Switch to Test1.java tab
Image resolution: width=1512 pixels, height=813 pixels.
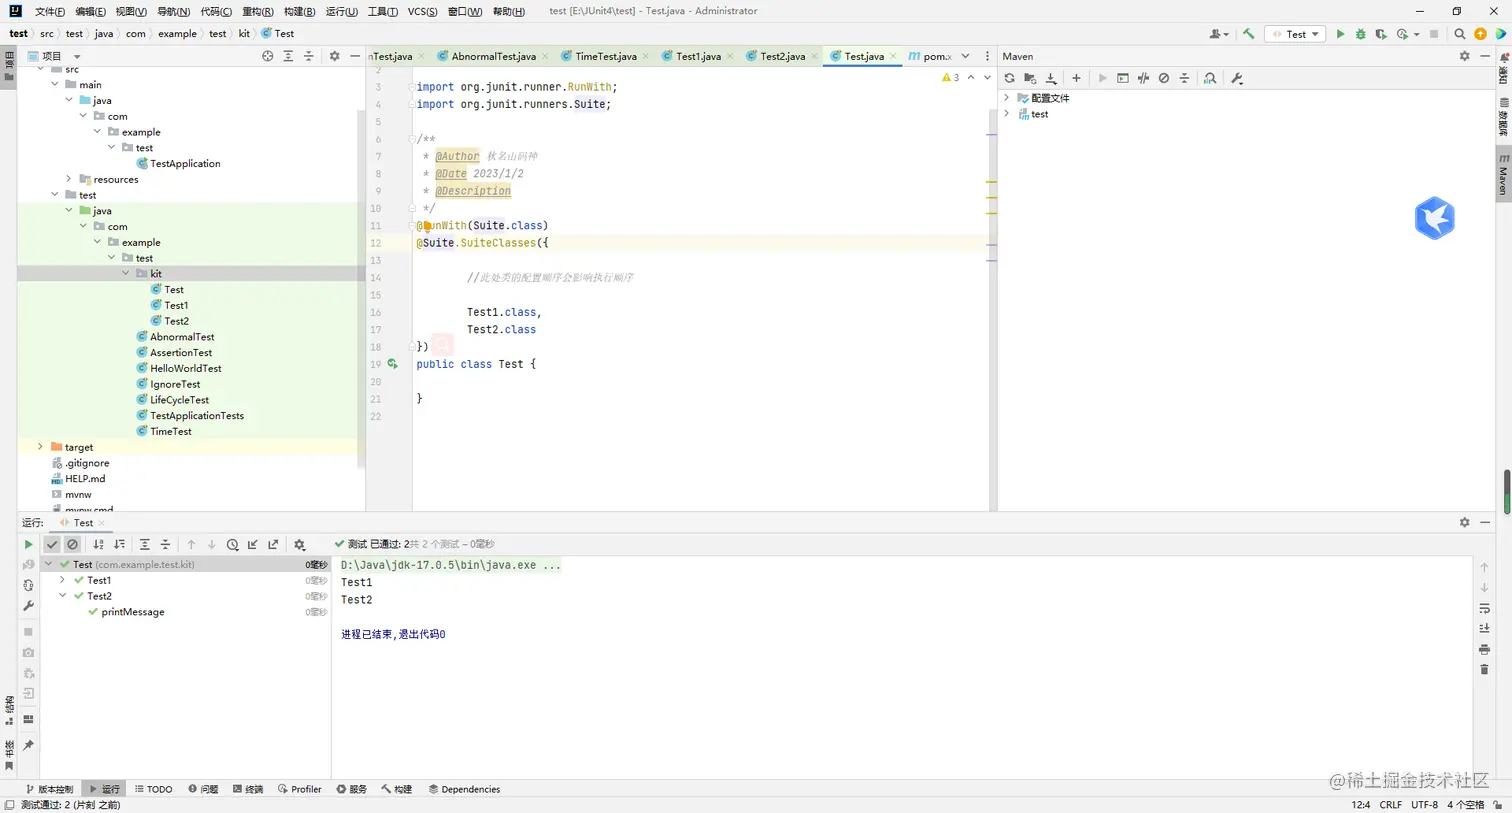click(x=698, y=56)
